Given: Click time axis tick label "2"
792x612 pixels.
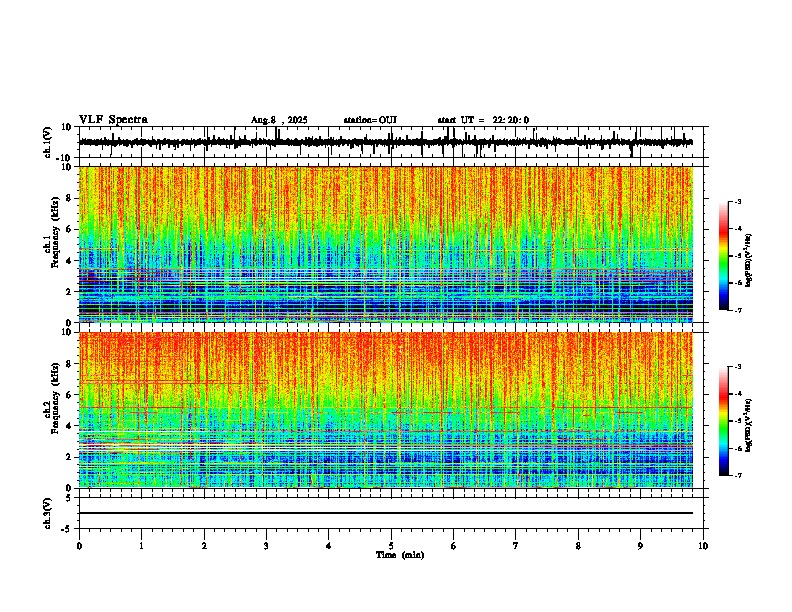Looking at the screenshot, I should pyautogui.click(x=204, y=546).
